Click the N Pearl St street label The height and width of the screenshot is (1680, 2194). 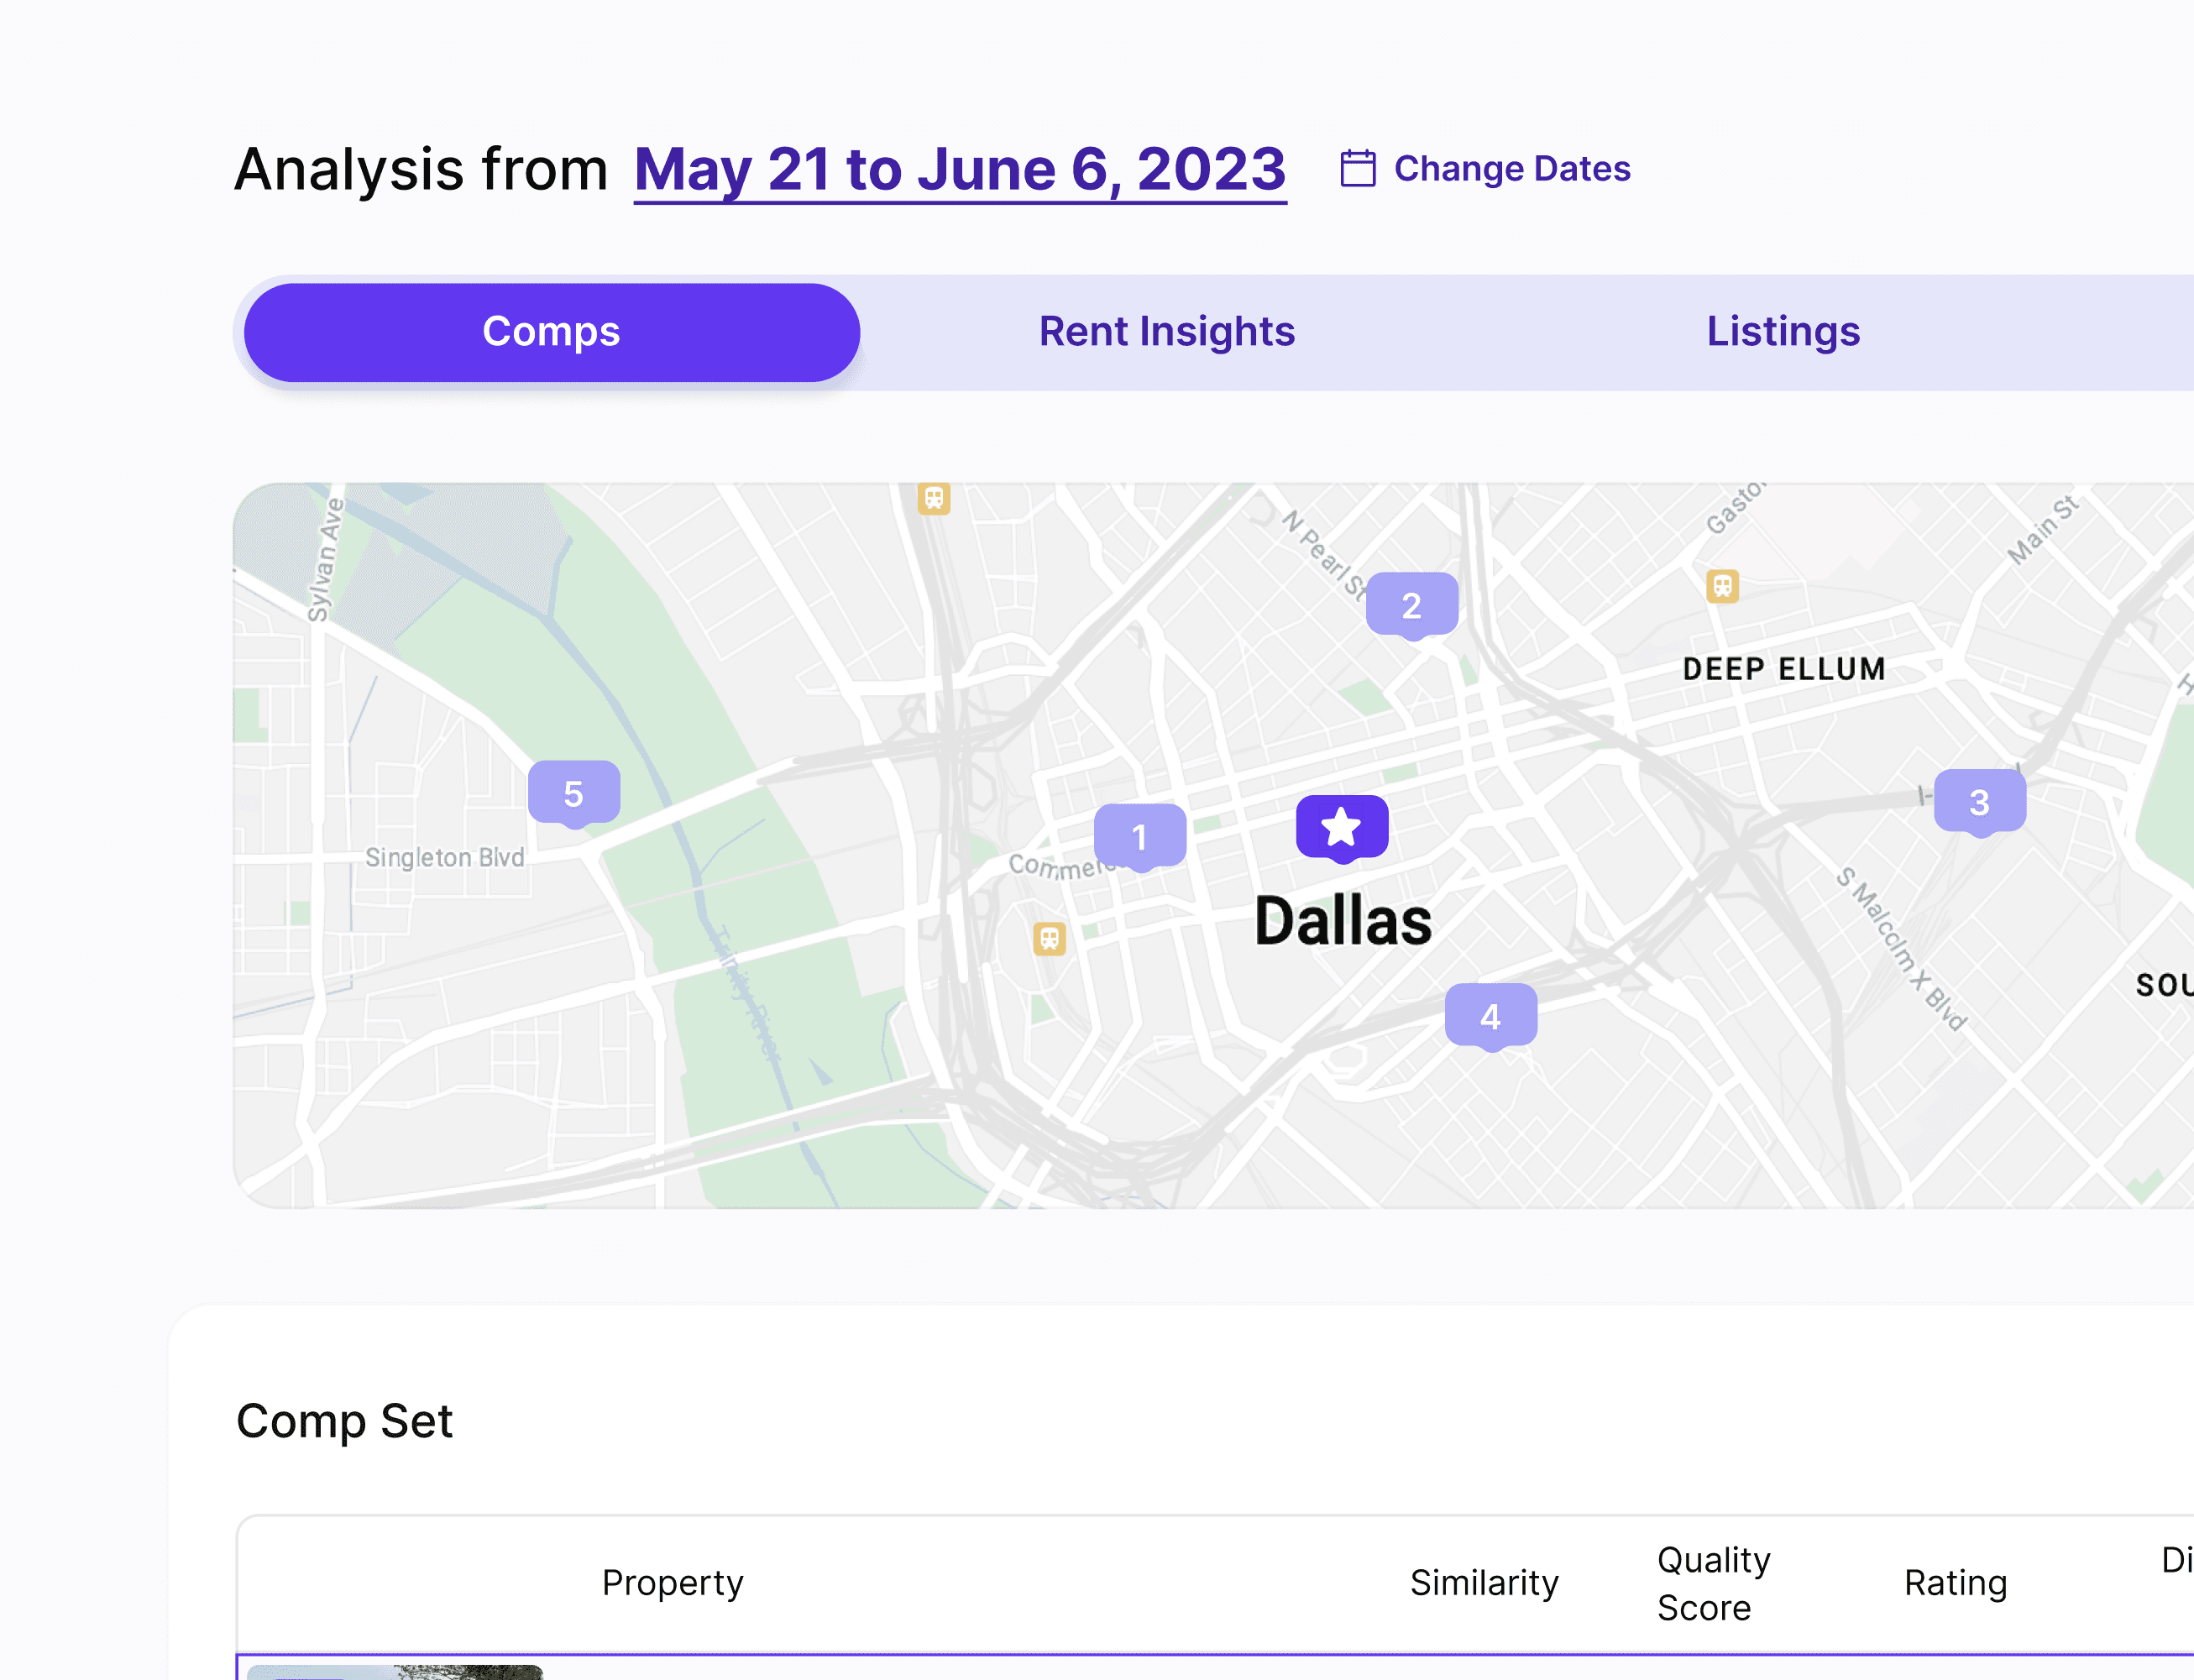coord(1325,555)
